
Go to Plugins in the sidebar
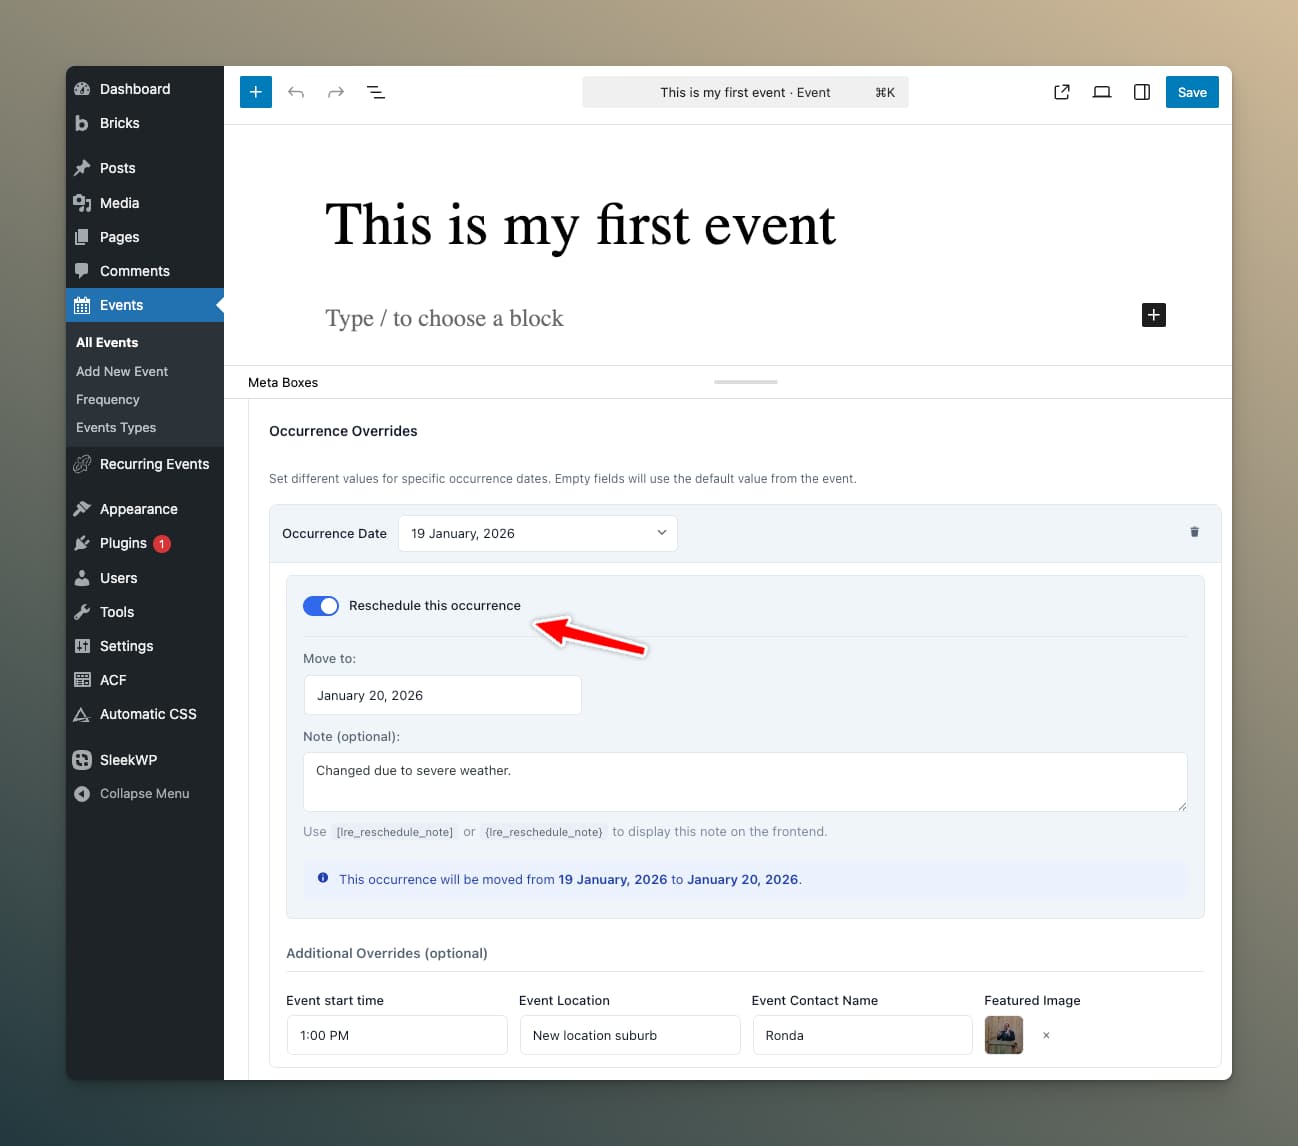coord(123,543)
